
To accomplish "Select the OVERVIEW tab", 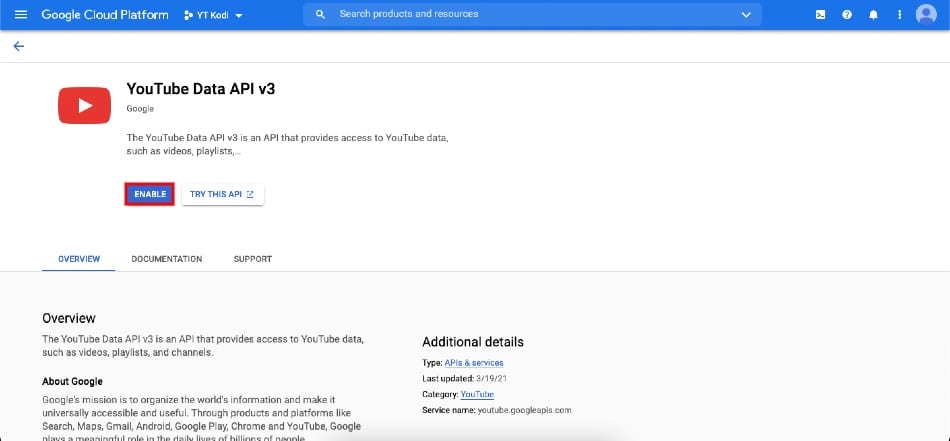I will coord(79,259).
